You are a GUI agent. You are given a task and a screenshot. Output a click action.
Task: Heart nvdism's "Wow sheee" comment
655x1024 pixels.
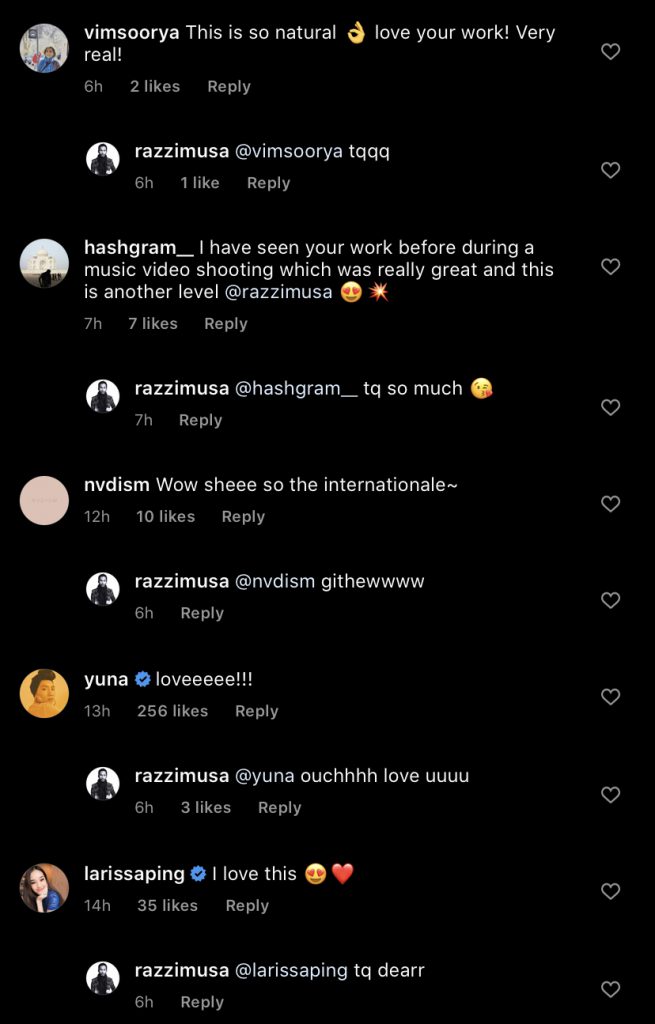point(610,504)
